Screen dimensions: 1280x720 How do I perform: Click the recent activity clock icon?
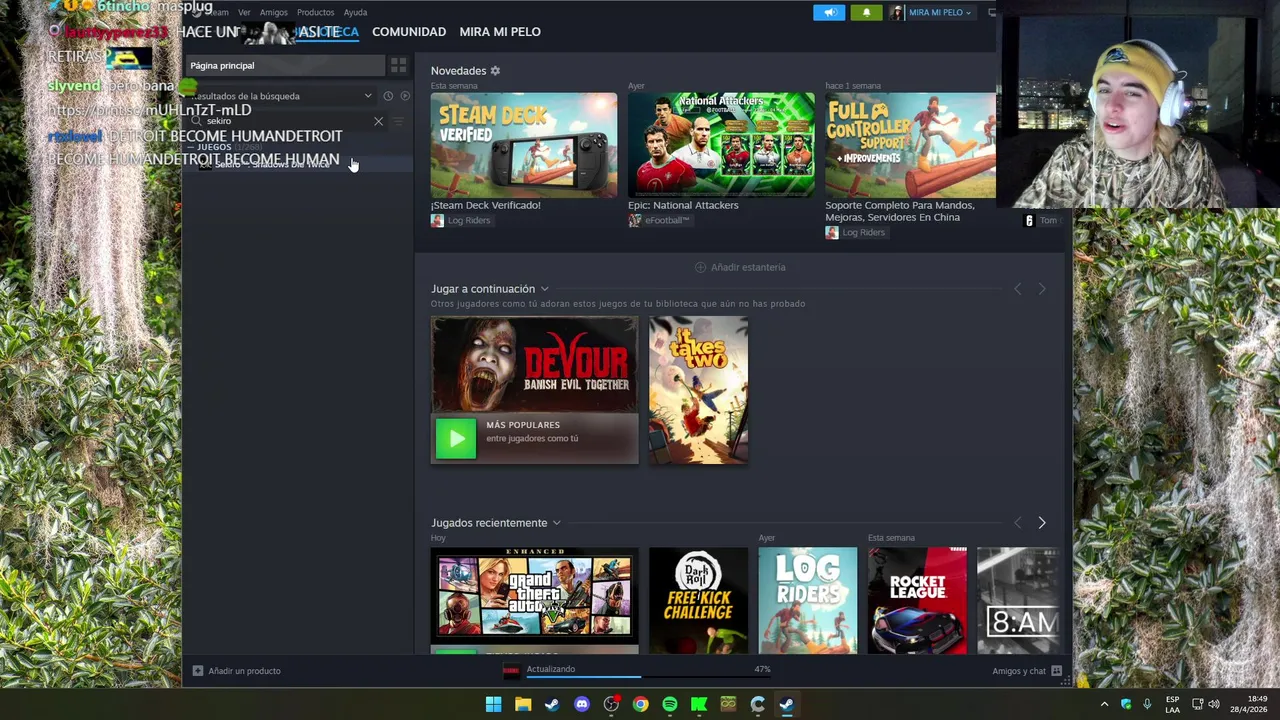point(388,96)
